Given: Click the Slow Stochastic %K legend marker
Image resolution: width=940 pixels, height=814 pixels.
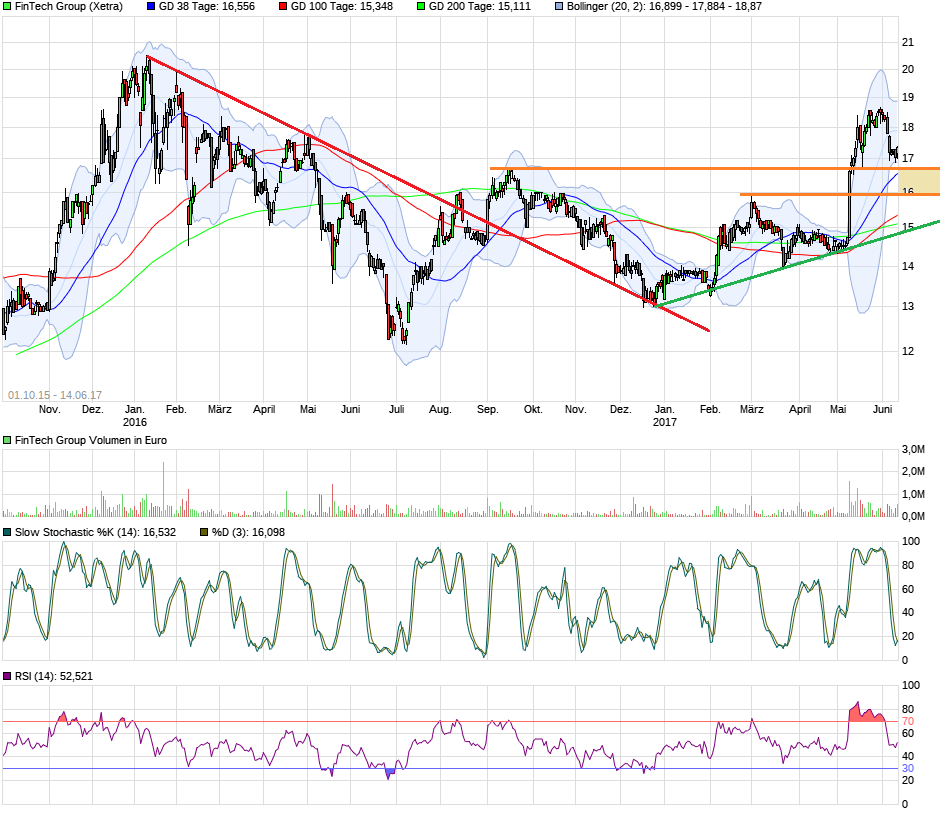Looking at the screenshot, I should pos(8,532).
